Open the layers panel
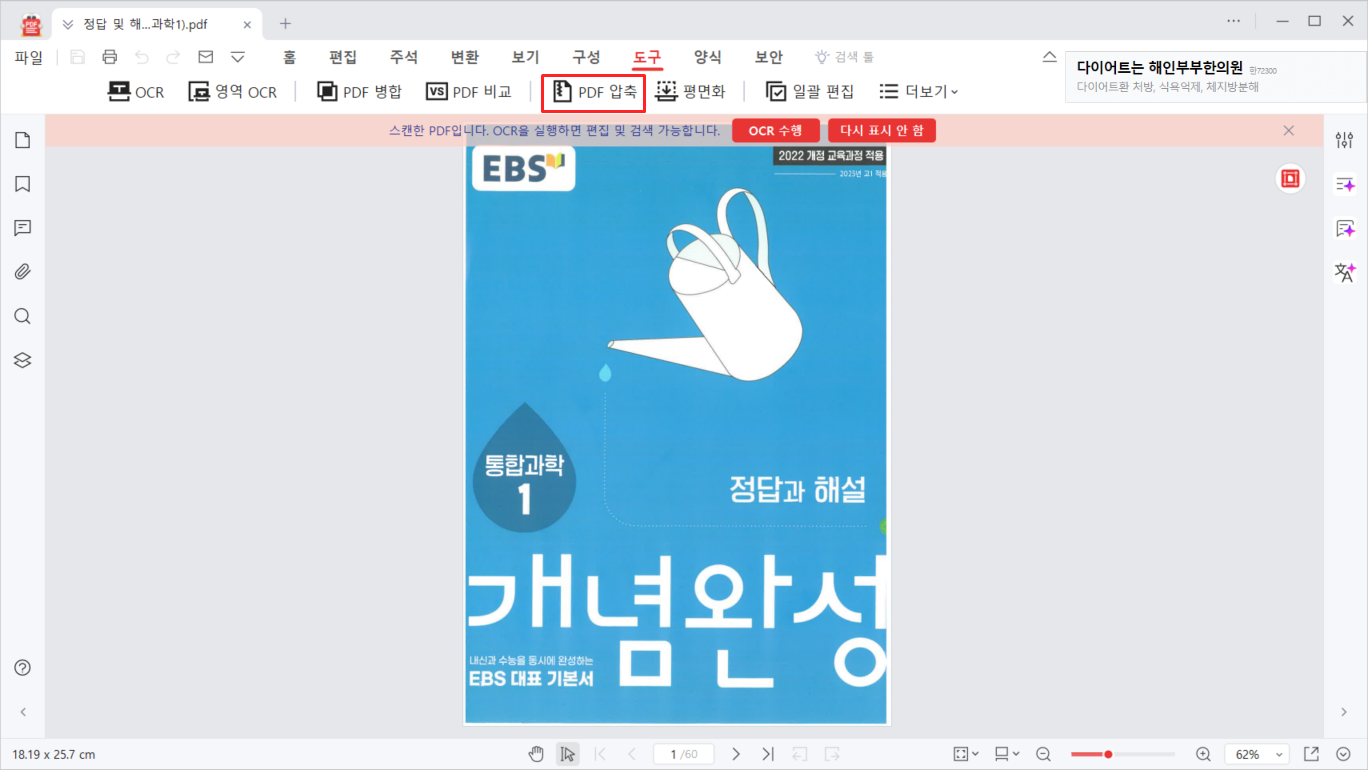 (22, 360)
